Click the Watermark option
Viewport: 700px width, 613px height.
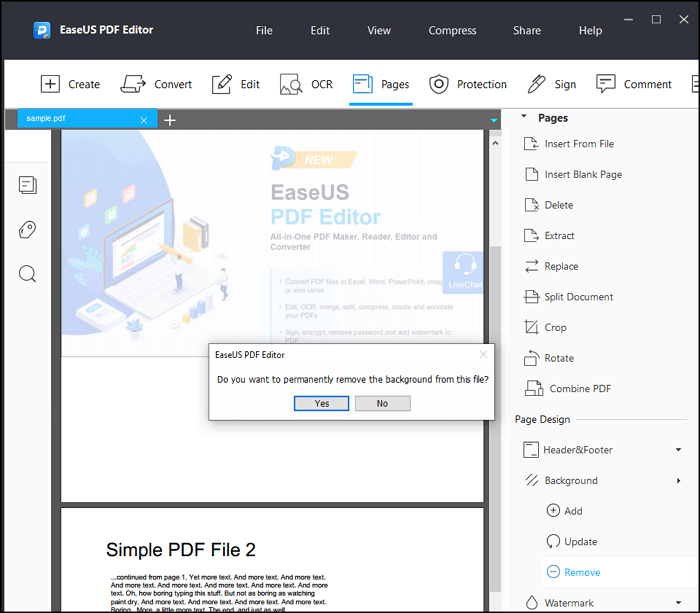click(x=569, y=603)
